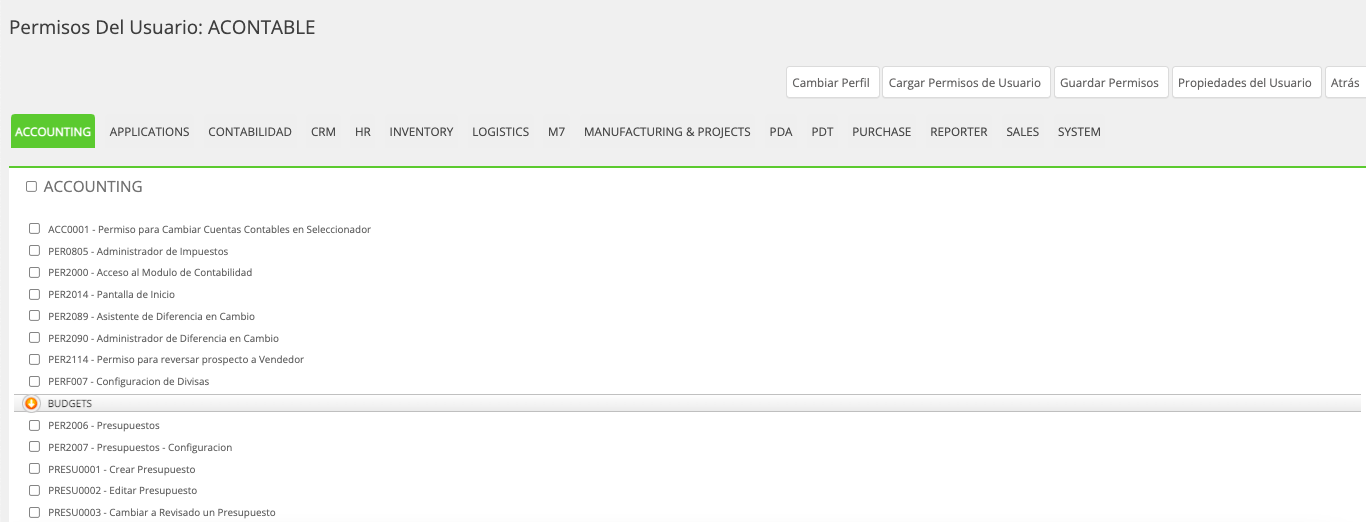Go back with the Atrás button
Screen dimensions: 1366x522
pyautogui.click(x=1345, y=82)
